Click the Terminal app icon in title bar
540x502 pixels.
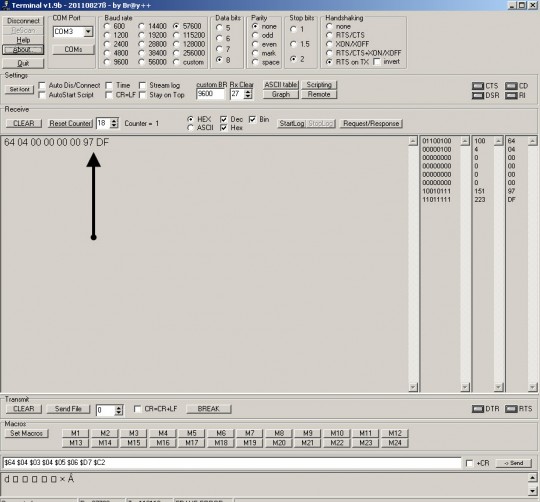tap(6, 5)
